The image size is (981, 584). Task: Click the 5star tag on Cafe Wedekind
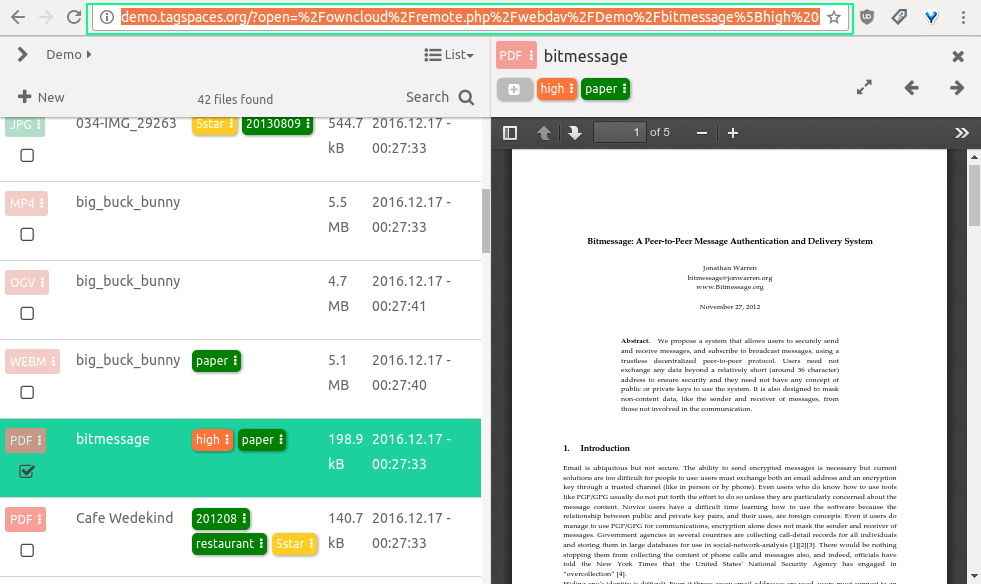tap(295, 543)
